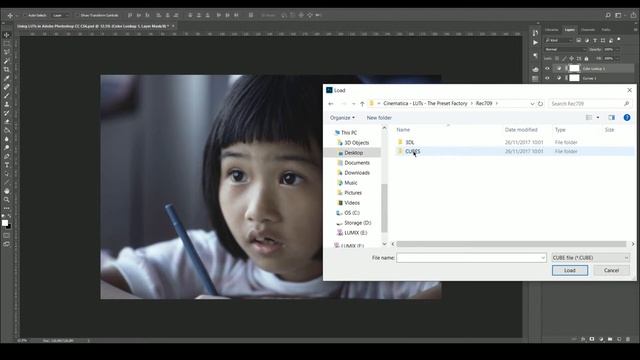Toggle visibility of Color Lookup 1 layer
The width and height of the screenshot is (640, 360).
pos(547,69)
